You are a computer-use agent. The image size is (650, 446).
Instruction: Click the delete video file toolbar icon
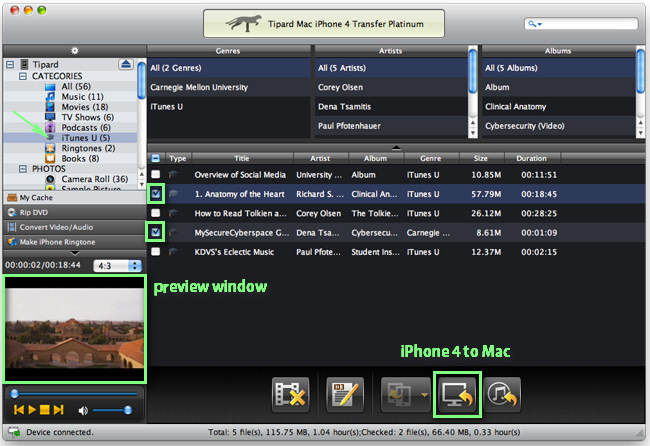291,395
